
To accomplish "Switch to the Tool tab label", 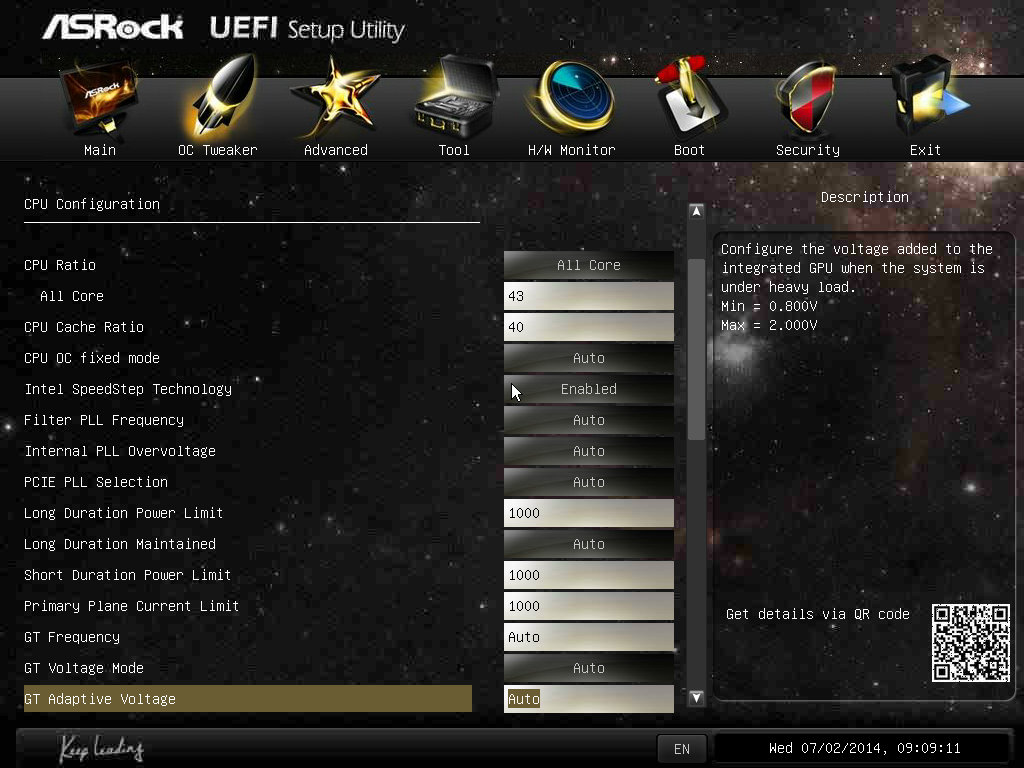I will (454, 150).
